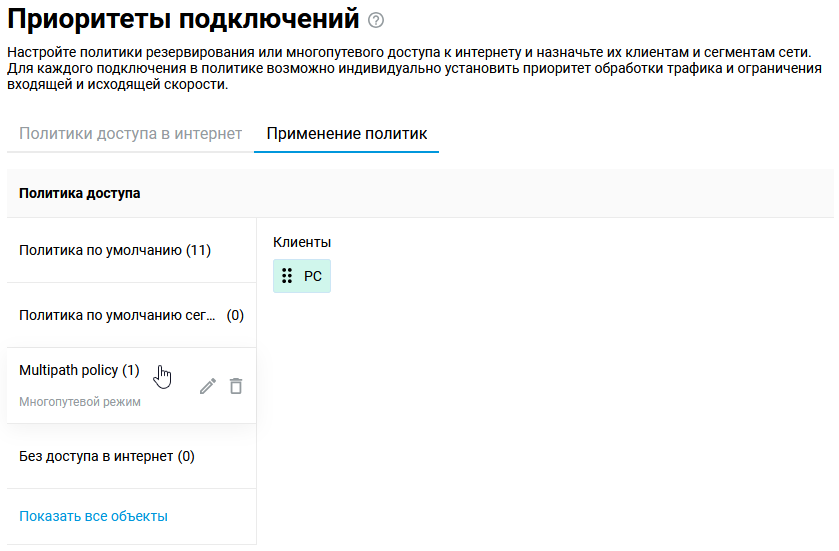Screen dimensions: 839x551
Task: Choose the Multipath policy (1) entry
Action: pos(79,370)
